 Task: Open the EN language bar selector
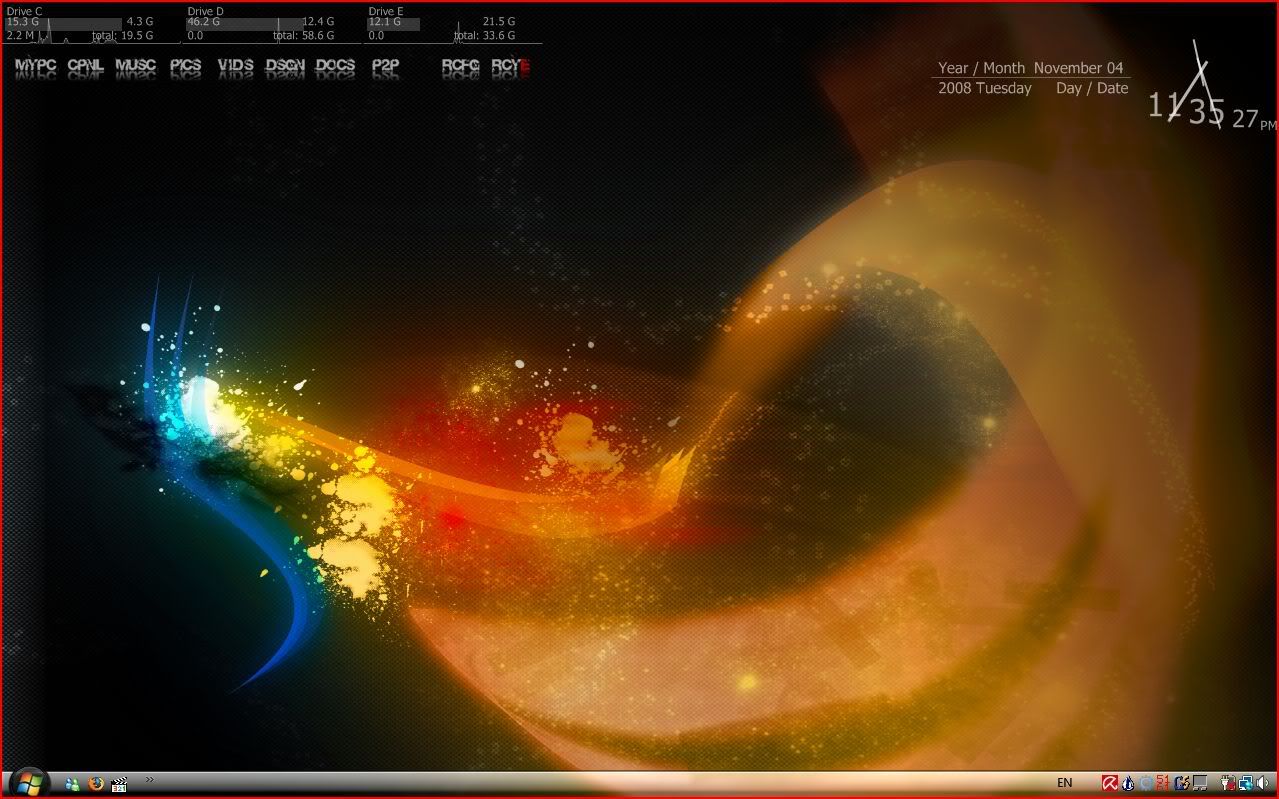1065,783
